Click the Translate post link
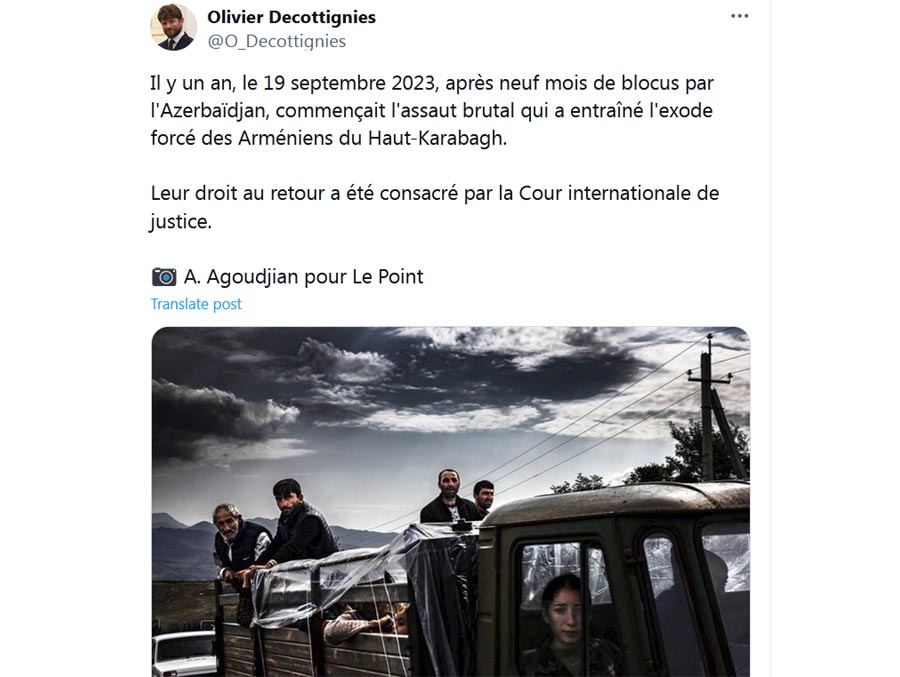Viewport: 900px width, 677px height. pos(196,304)
